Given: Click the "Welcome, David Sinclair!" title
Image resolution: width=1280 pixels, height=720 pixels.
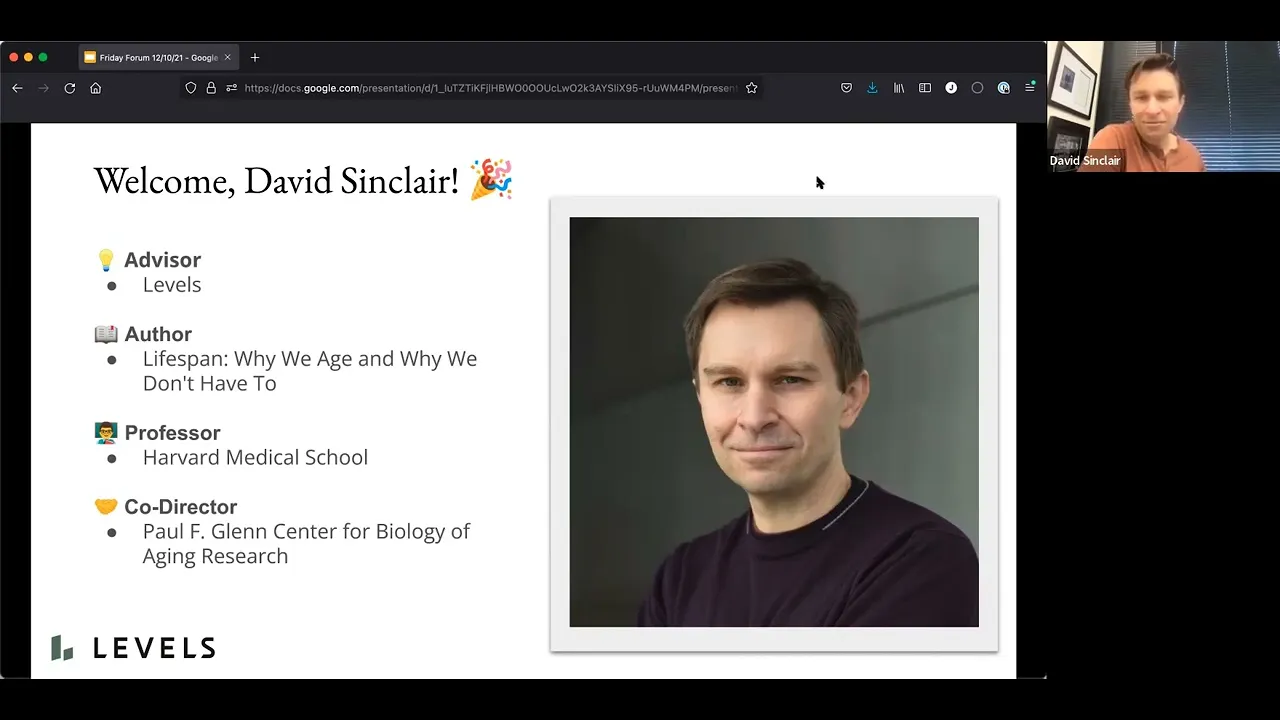Looking at the screenshot, I should click(276, 181).
